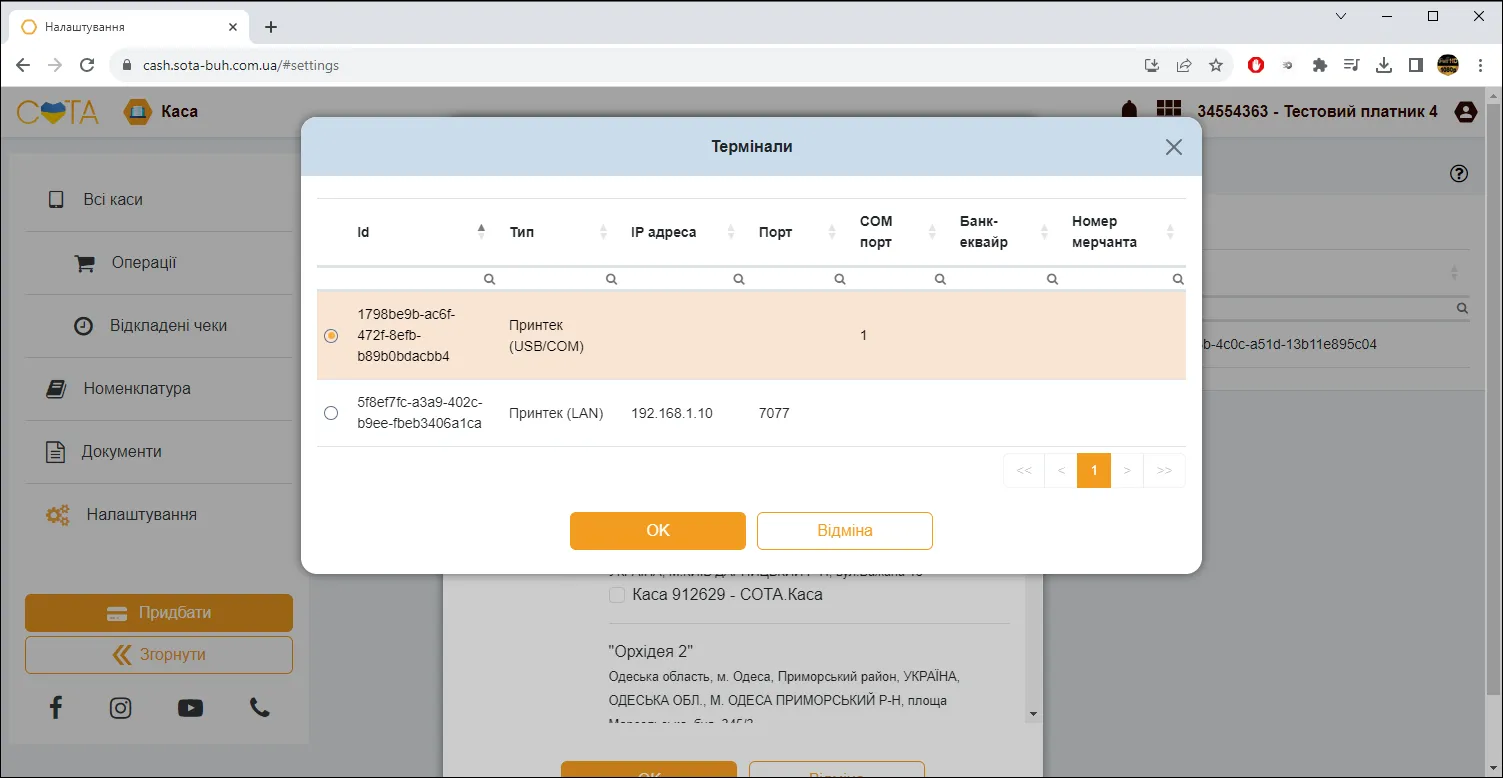Click the Налаштування browser tab
Image resolution: width=1503 pixels, height=778 pixels.
coord(128,27)
